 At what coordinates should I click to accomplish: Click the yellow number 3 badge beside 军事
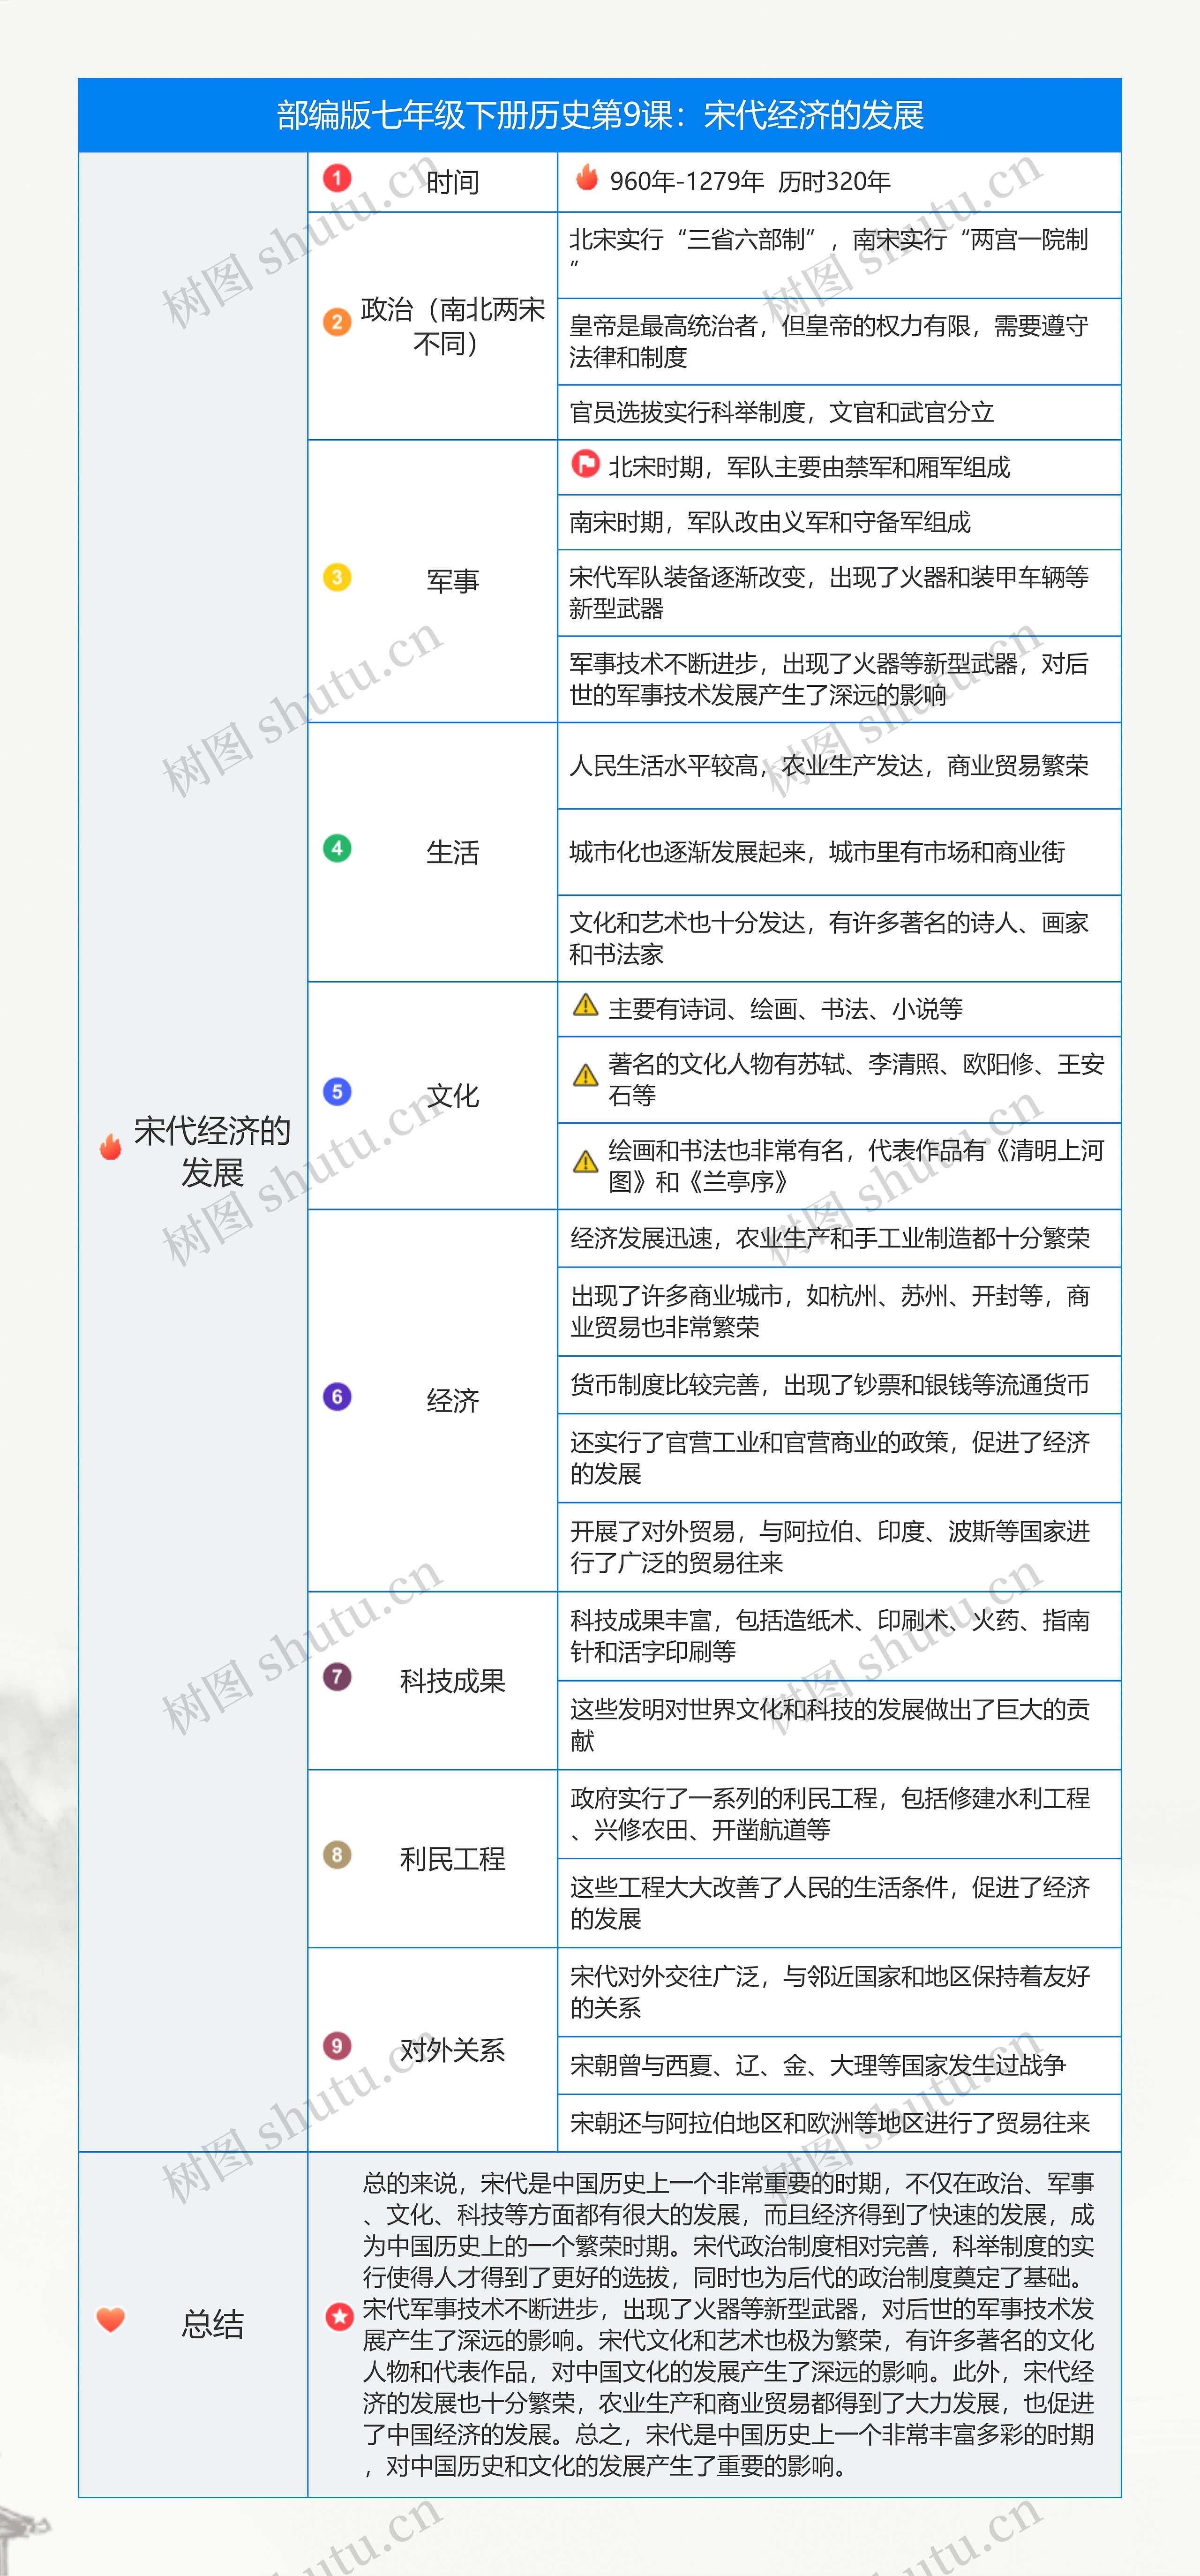(337, 577)
